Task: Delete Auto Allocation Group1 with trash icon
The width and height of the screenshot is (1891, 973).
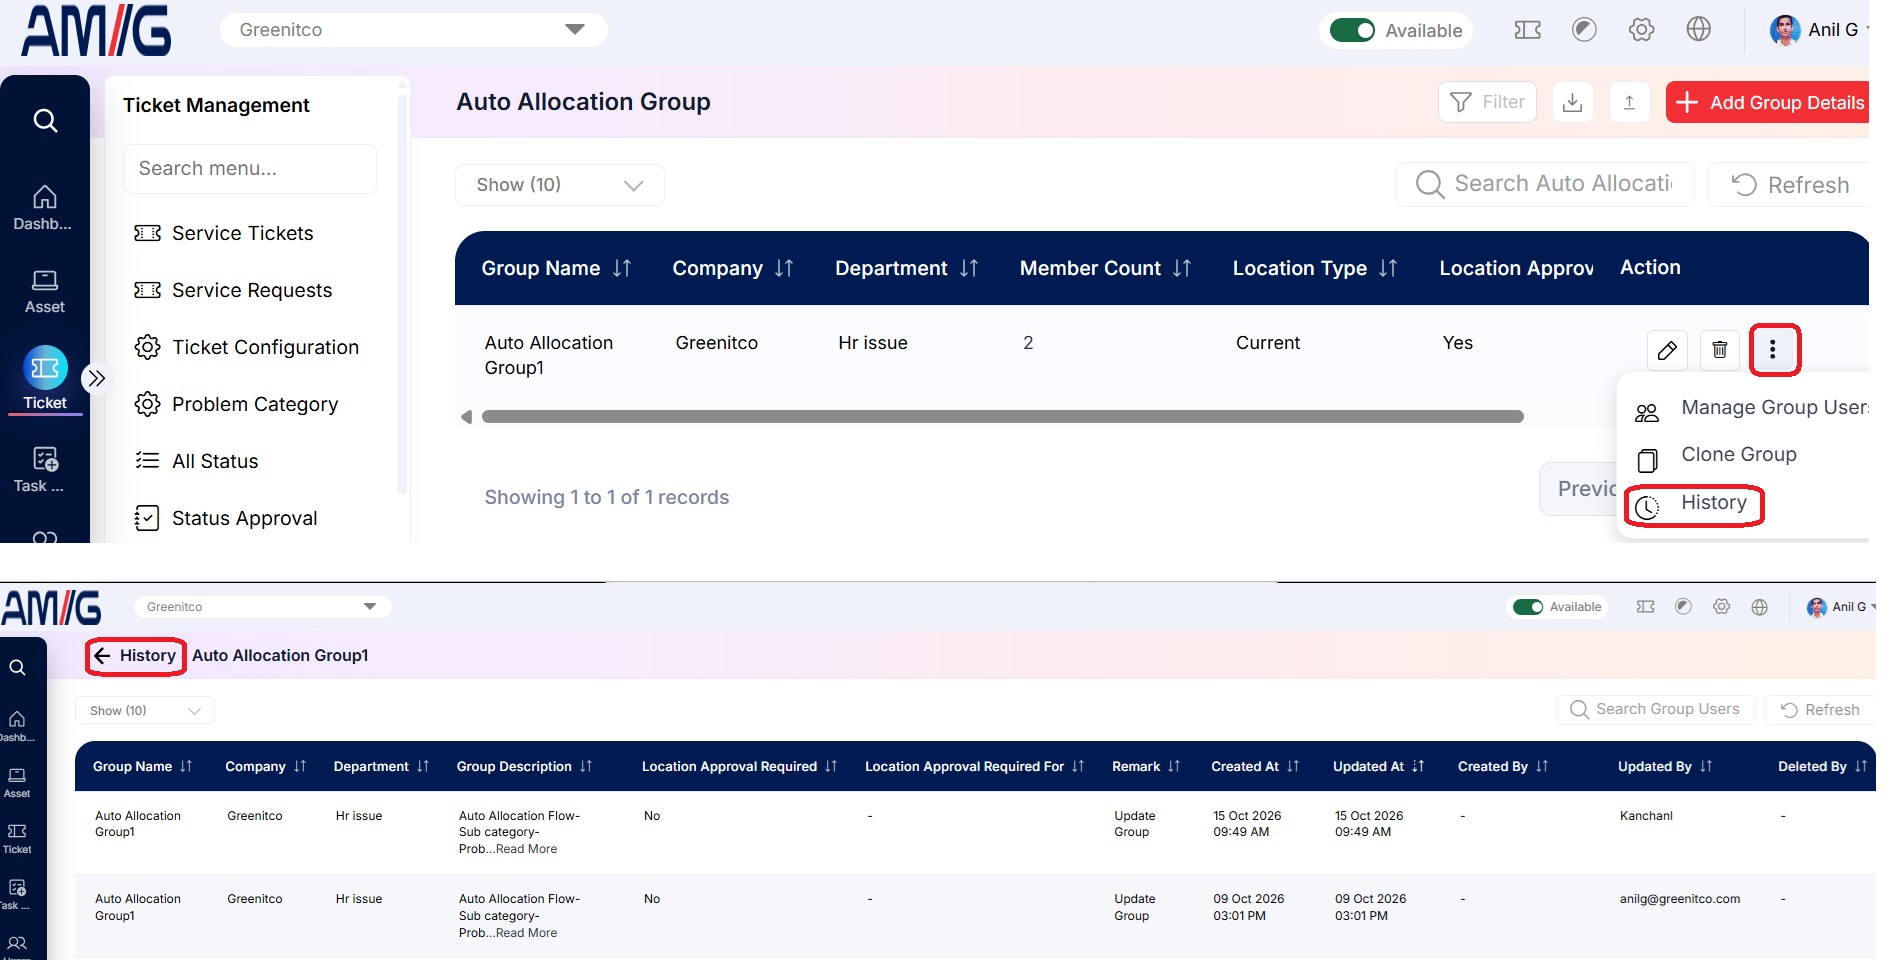Action: 1719,350
